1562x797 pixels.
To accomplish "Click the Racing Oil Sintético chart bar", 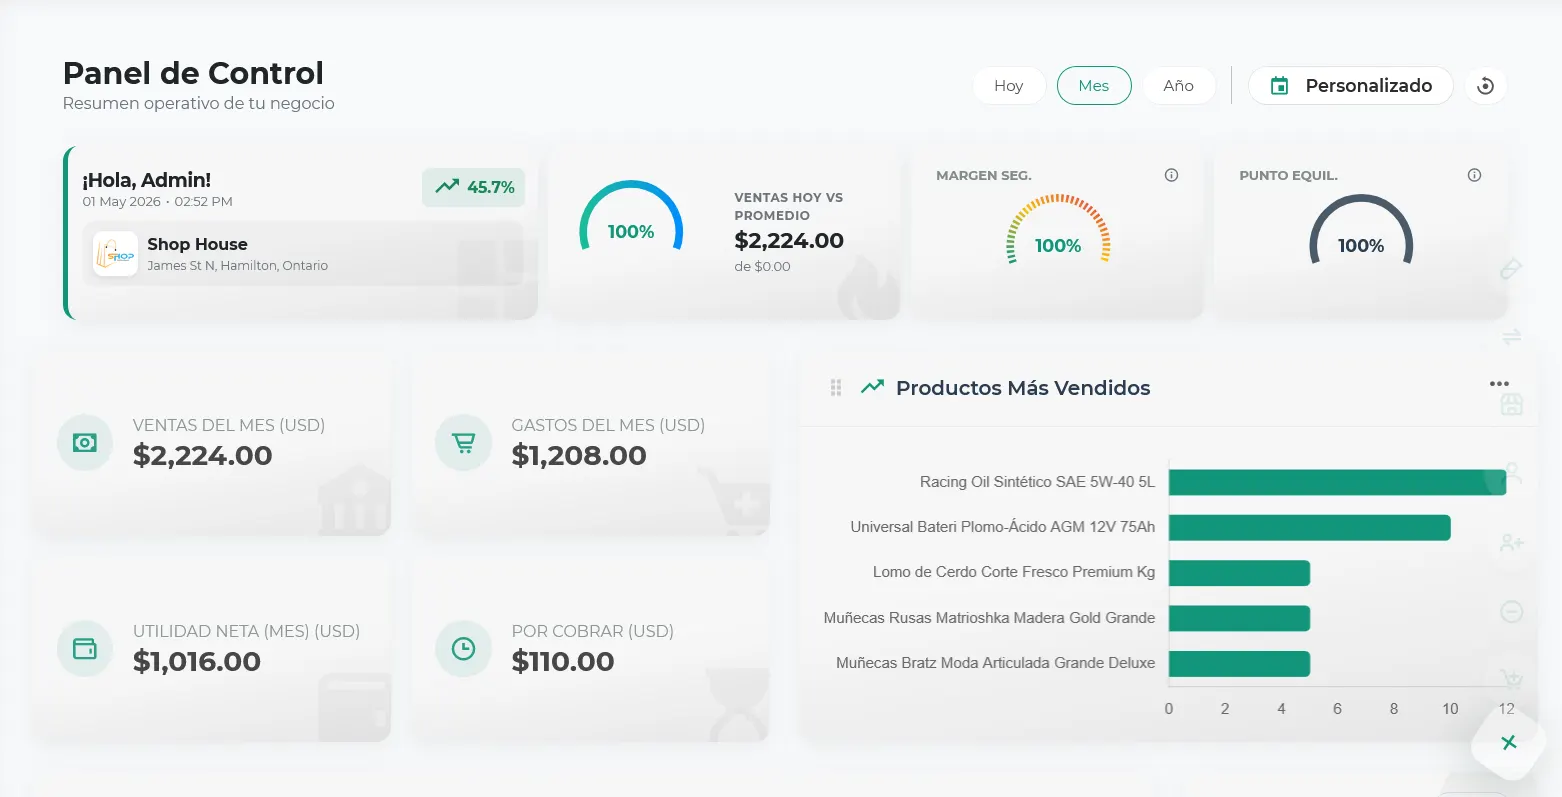I will click(x=1337, y=482).
